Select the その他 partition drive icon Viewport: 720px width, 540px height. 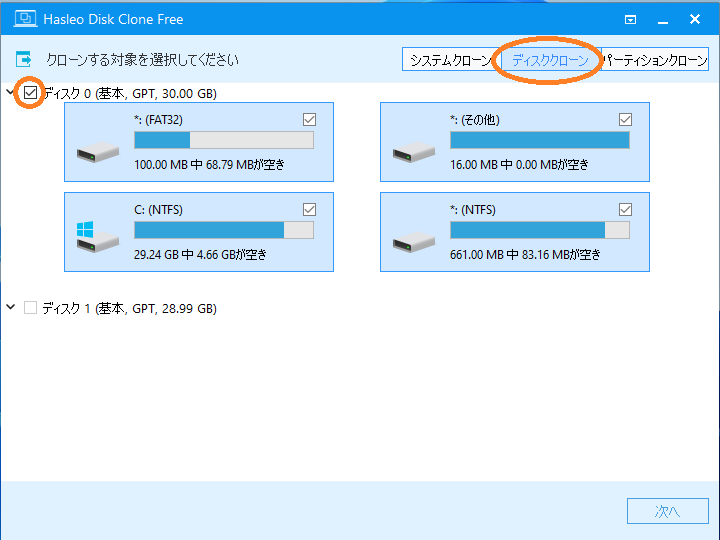[414, 152]
